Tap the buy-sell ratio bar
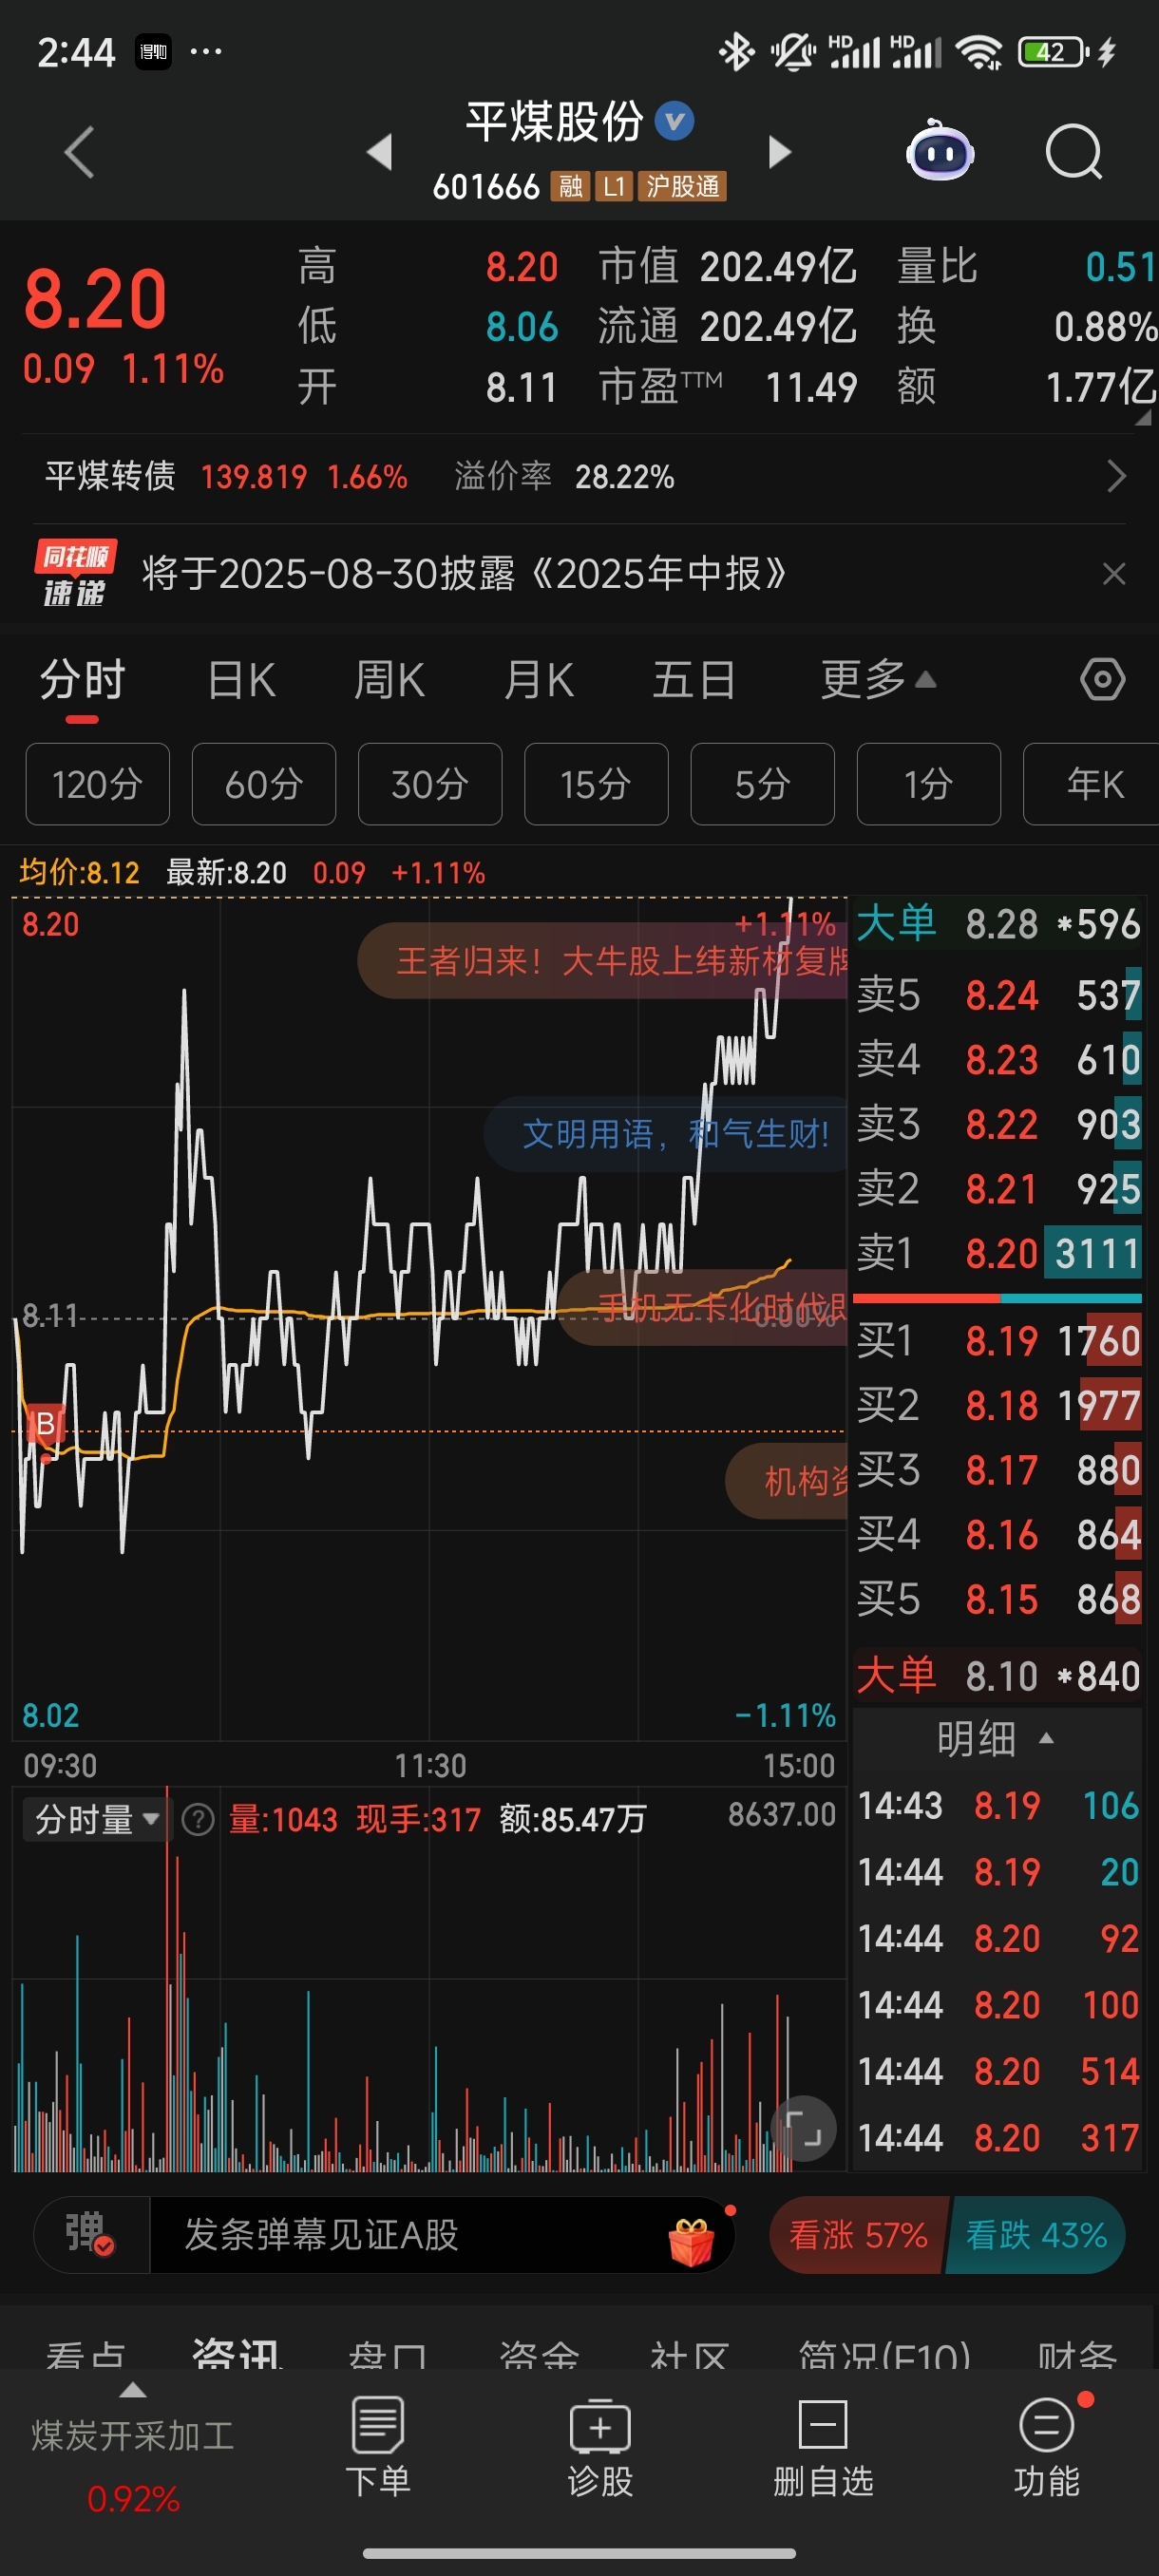Image resolution: width=1159 pixels, height=2576 pixels. (997, 1298)
